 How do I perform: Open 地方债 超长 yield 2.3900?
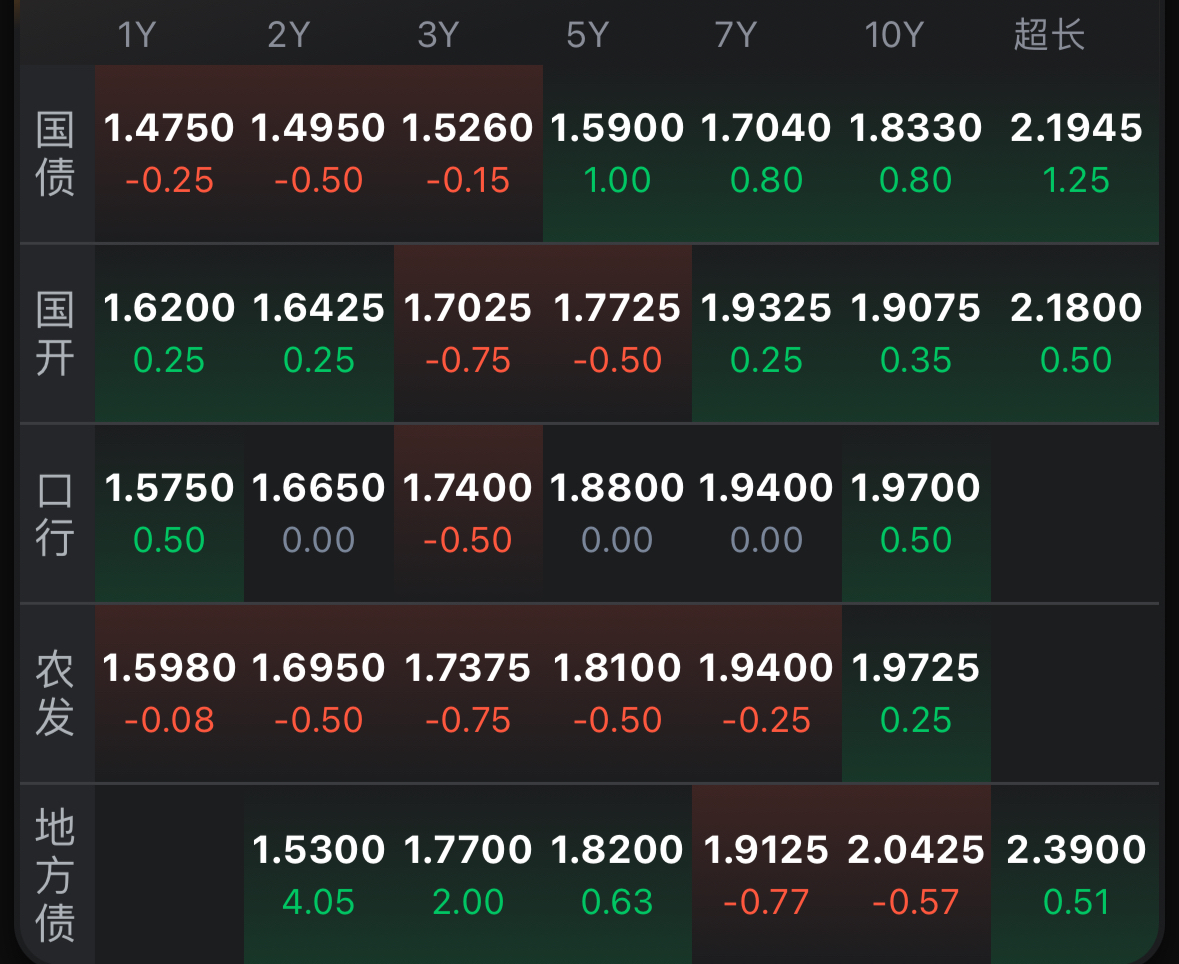pyautogui.click(x=1076, y=875)
